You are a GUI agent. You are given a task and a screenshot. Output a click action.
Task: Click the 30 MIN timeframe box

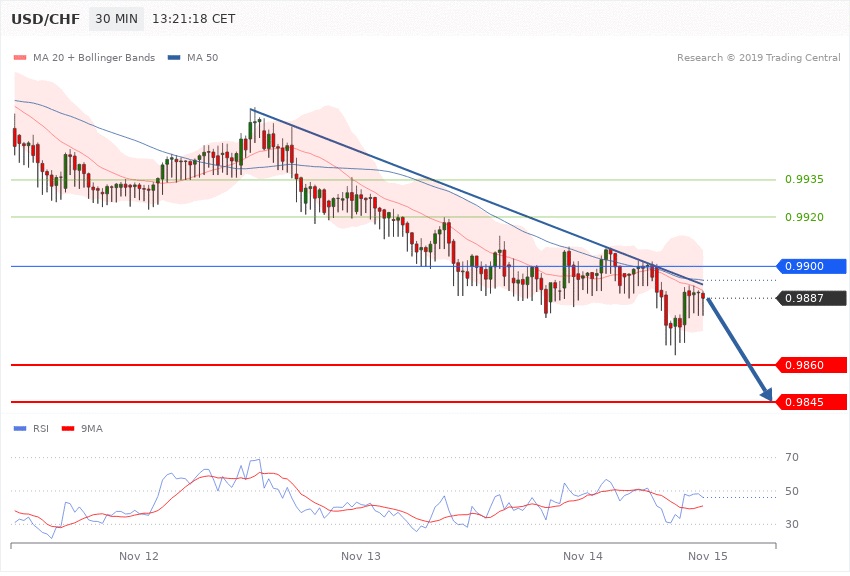[115, 20]
